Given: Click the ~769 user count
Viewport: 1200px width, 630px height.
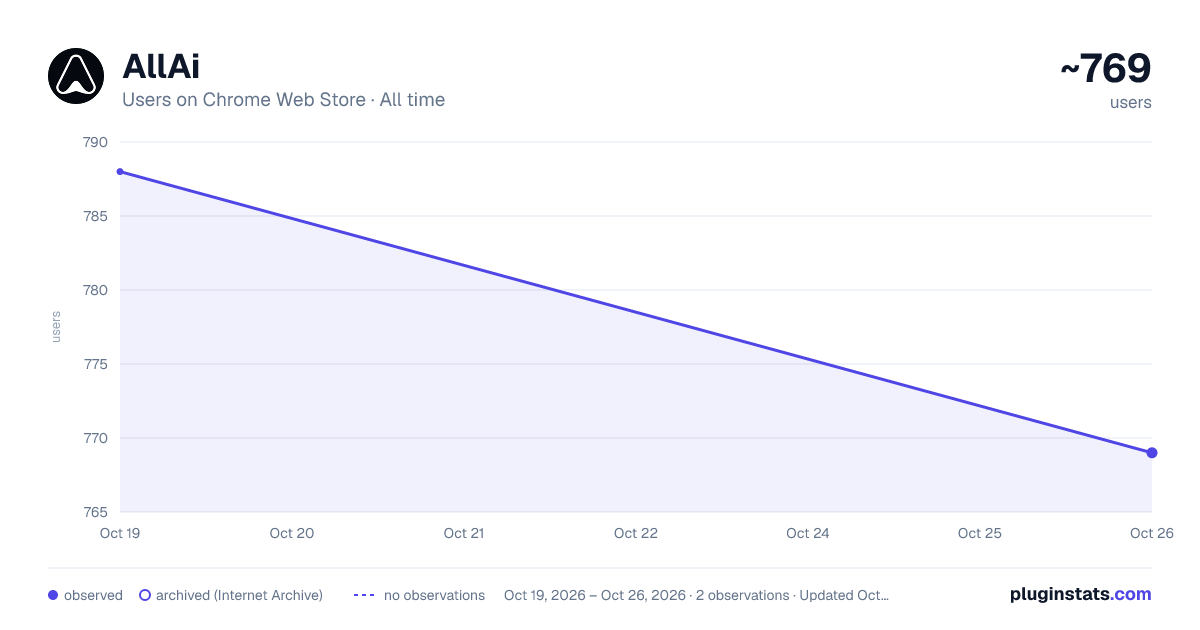Looking at the screenshot, I should pos(1106,69).
